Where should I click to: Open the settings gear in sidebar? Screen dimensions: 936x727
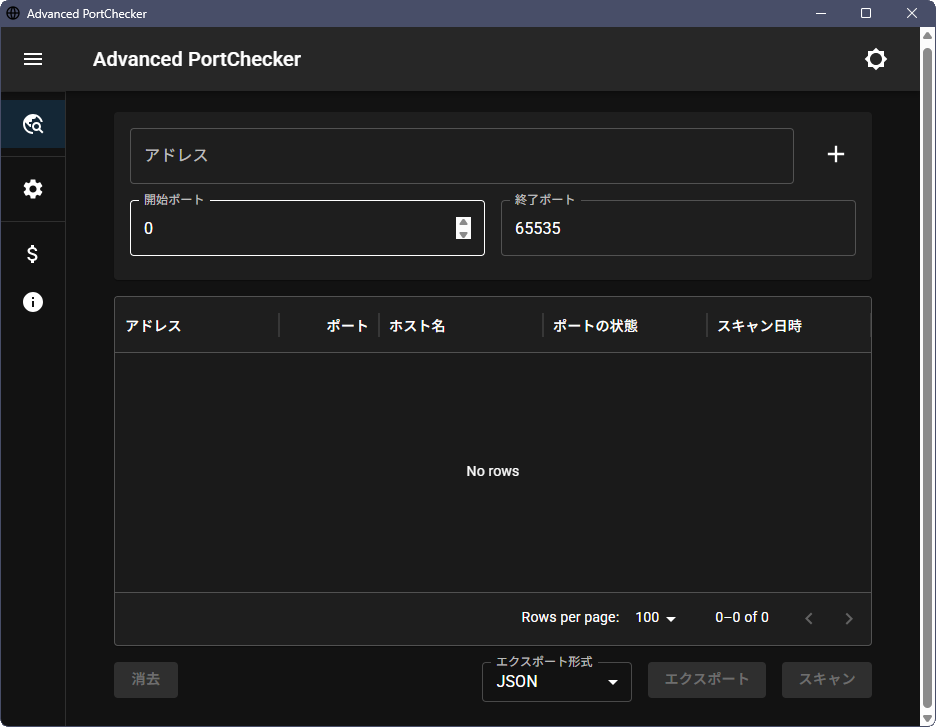click(x=33, y=189)
